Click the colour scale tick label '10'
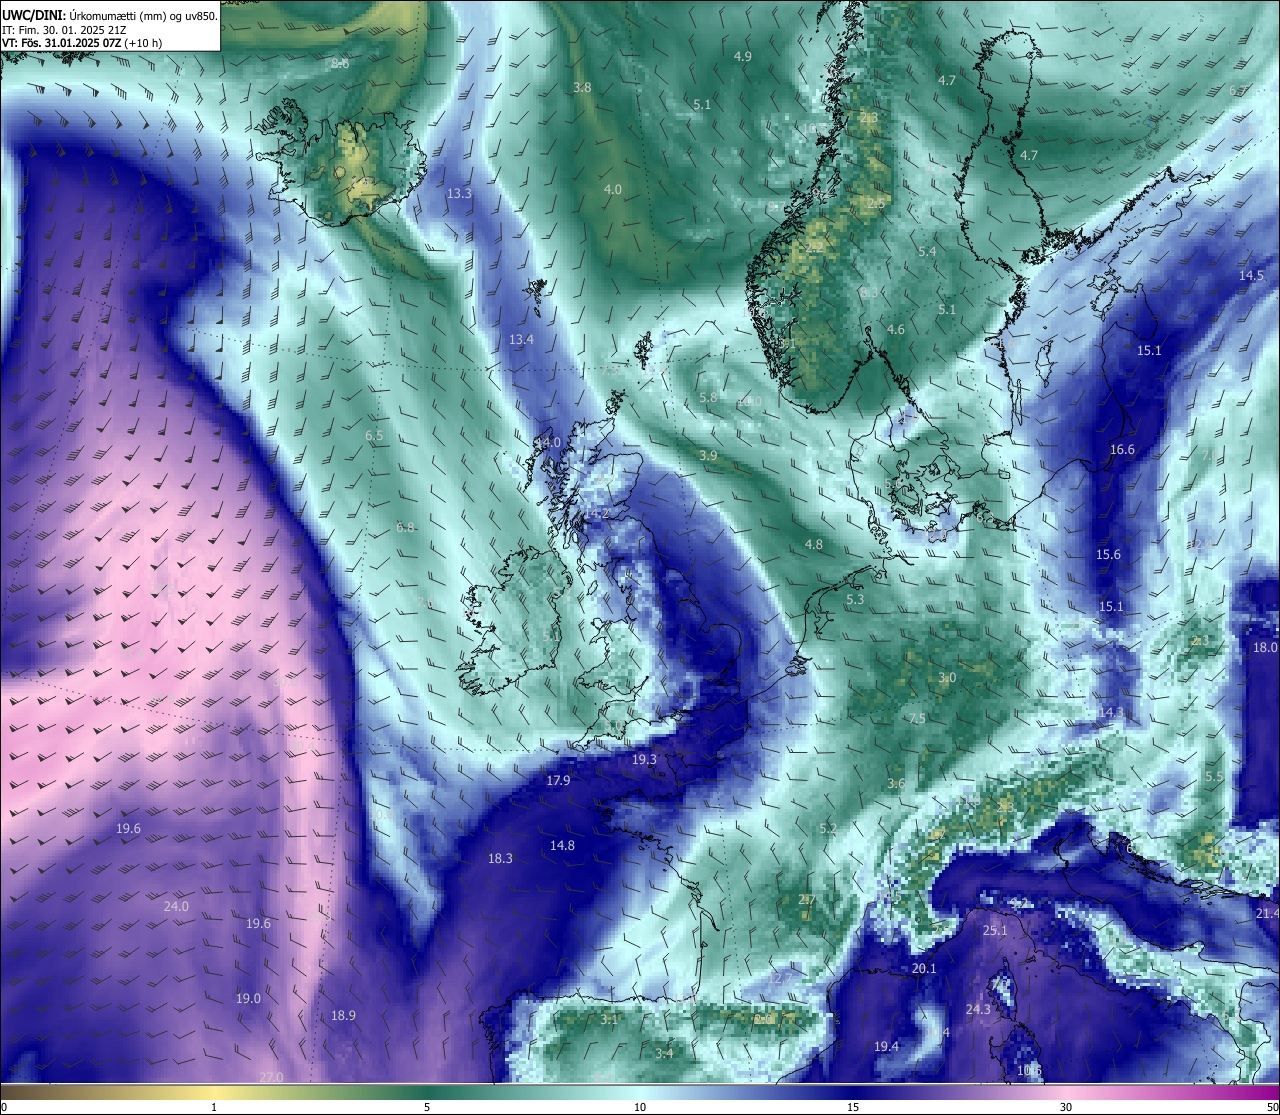This screenshot has height=1115, width=1280. [640, 1107]
